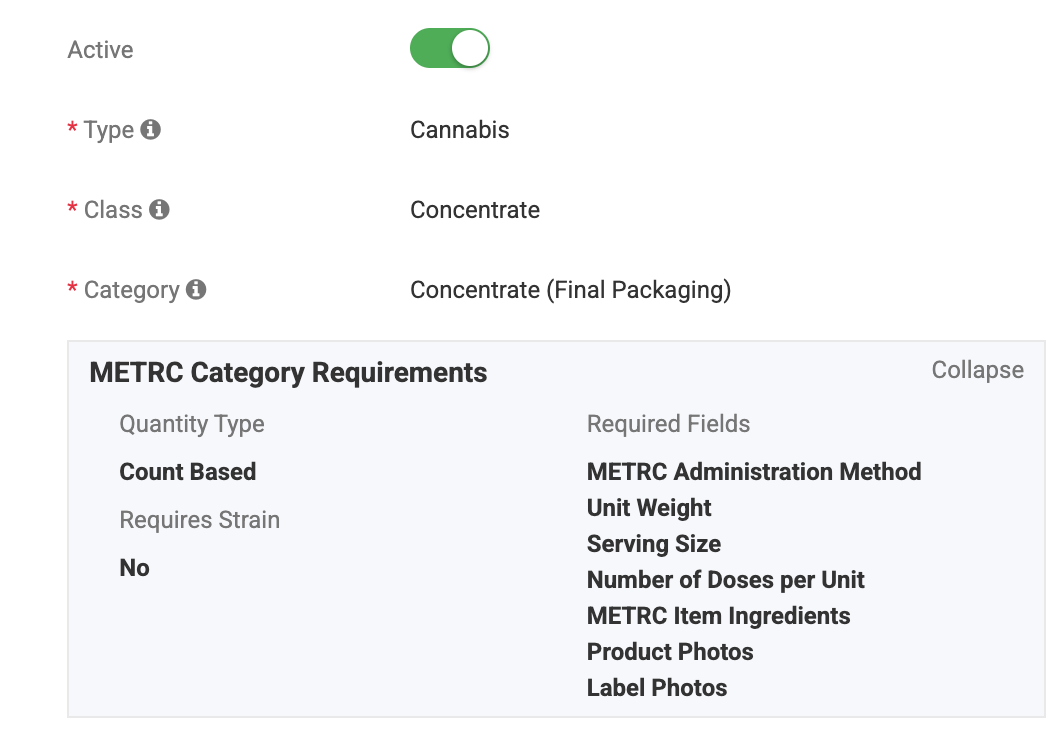The image size is (1058, 732).
Task: Click the Requires Strain label
Action: point(200,520)
